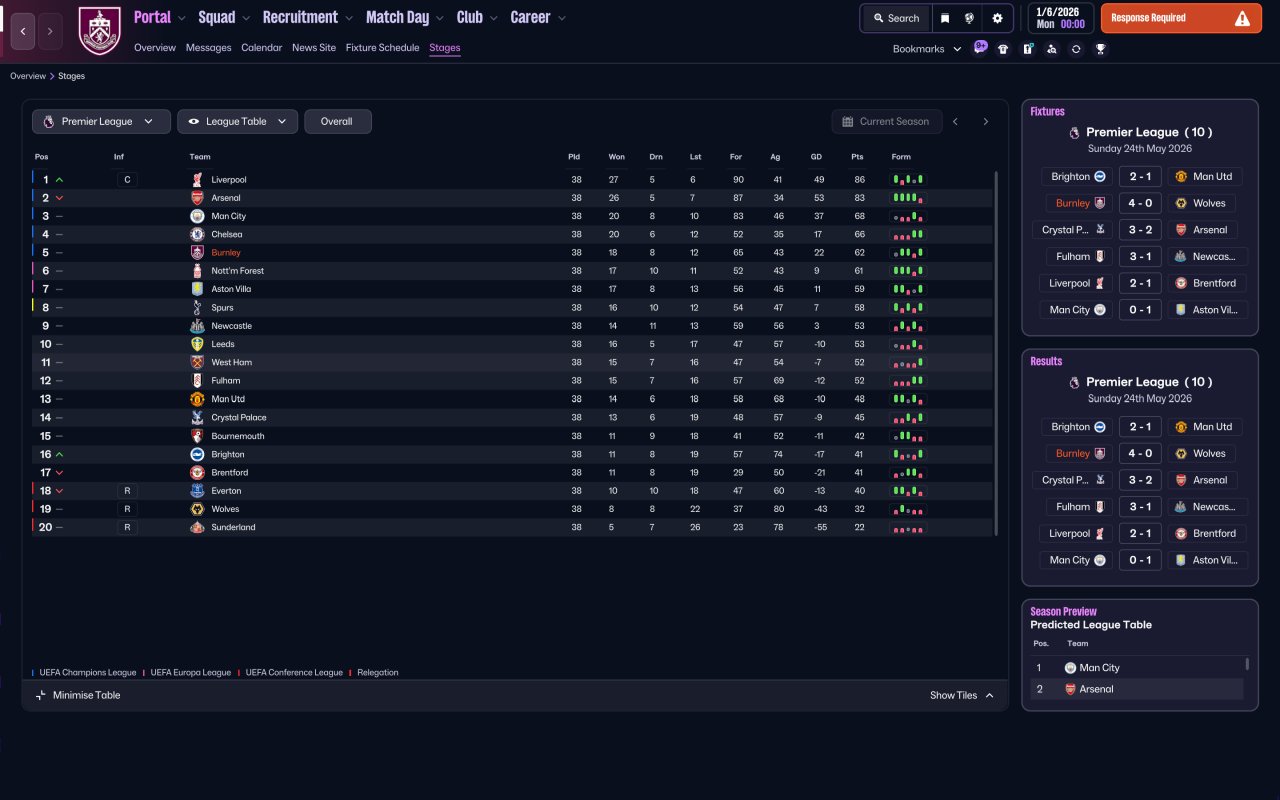Open the Messages tab
Viewport: 1280px width, 800px height.
[208, 48]
